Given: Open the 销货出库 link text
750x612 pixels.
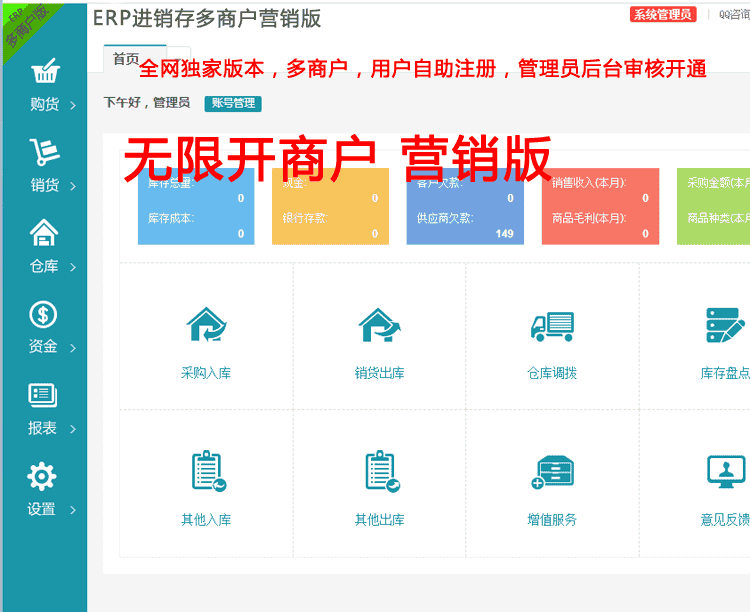Looking at the screenshot, I should 379,373.
